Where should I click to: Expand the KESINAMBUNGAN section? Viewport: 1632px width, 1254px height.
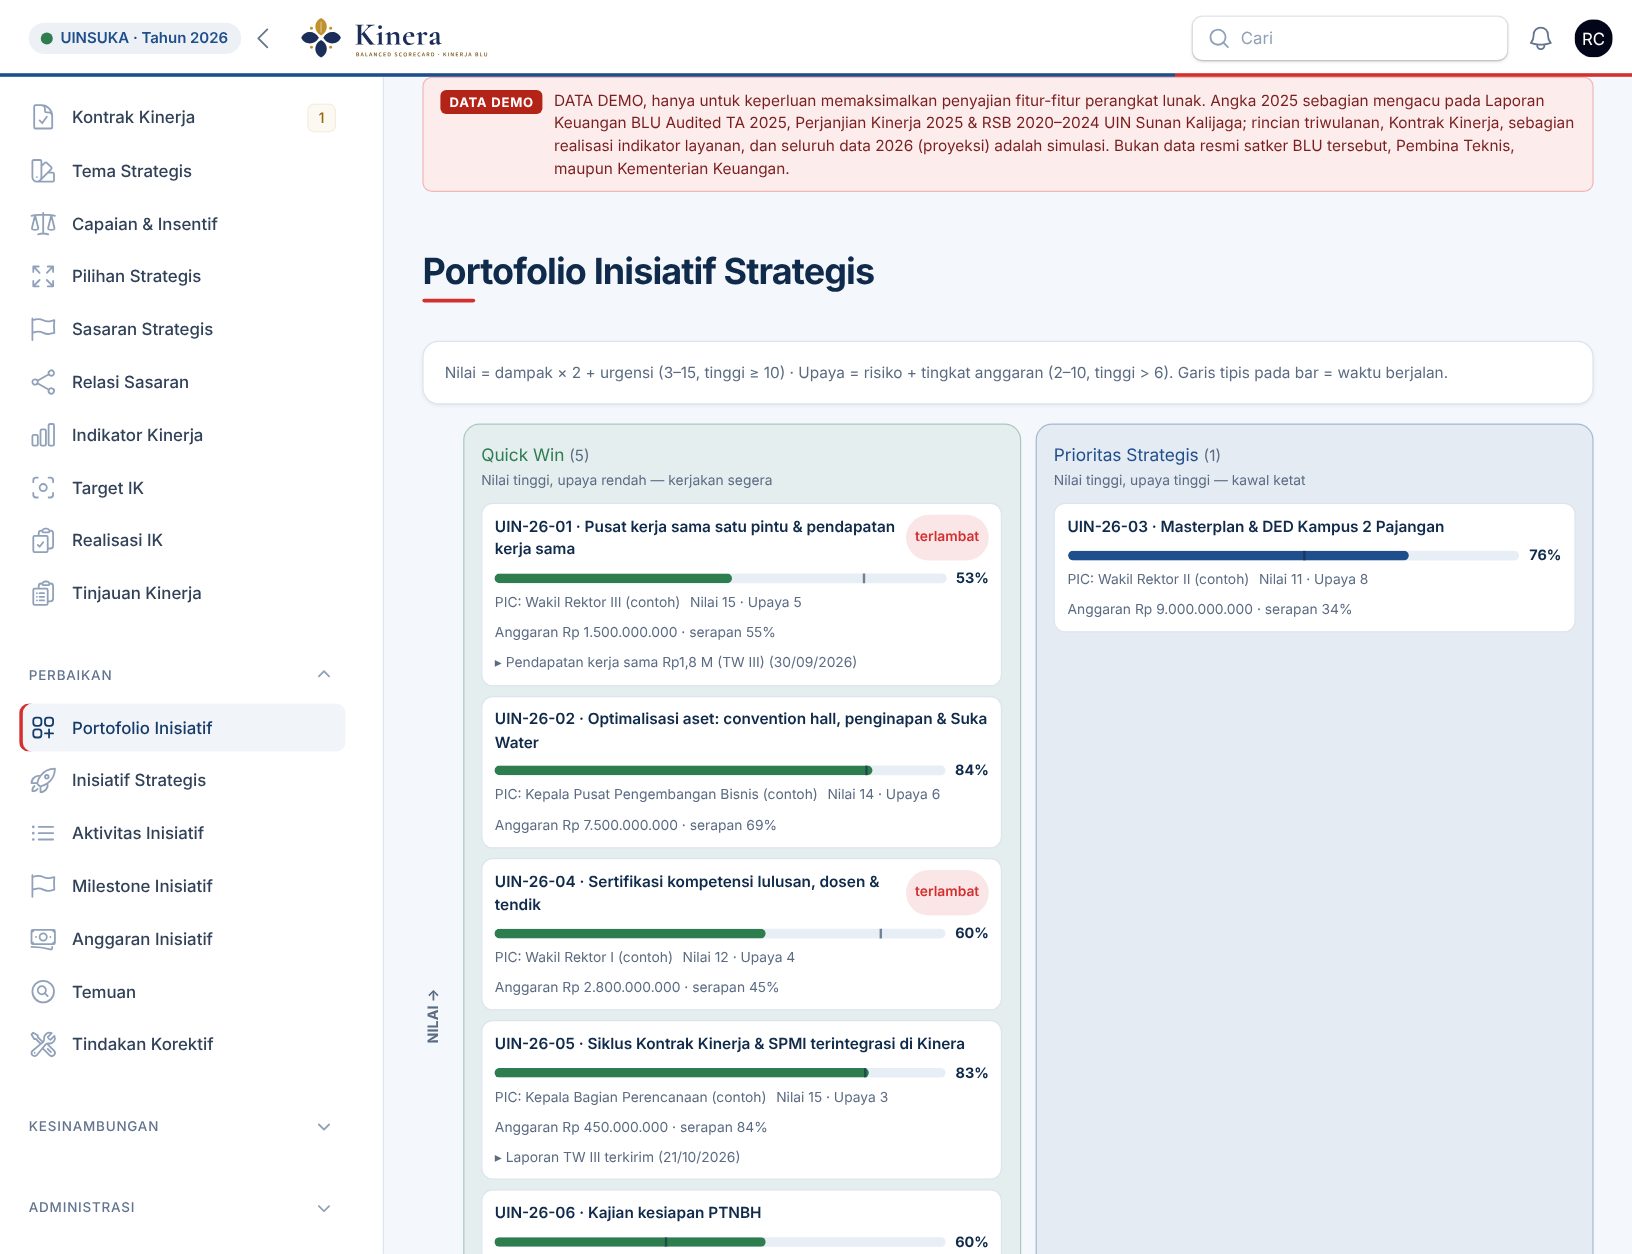324,1126
